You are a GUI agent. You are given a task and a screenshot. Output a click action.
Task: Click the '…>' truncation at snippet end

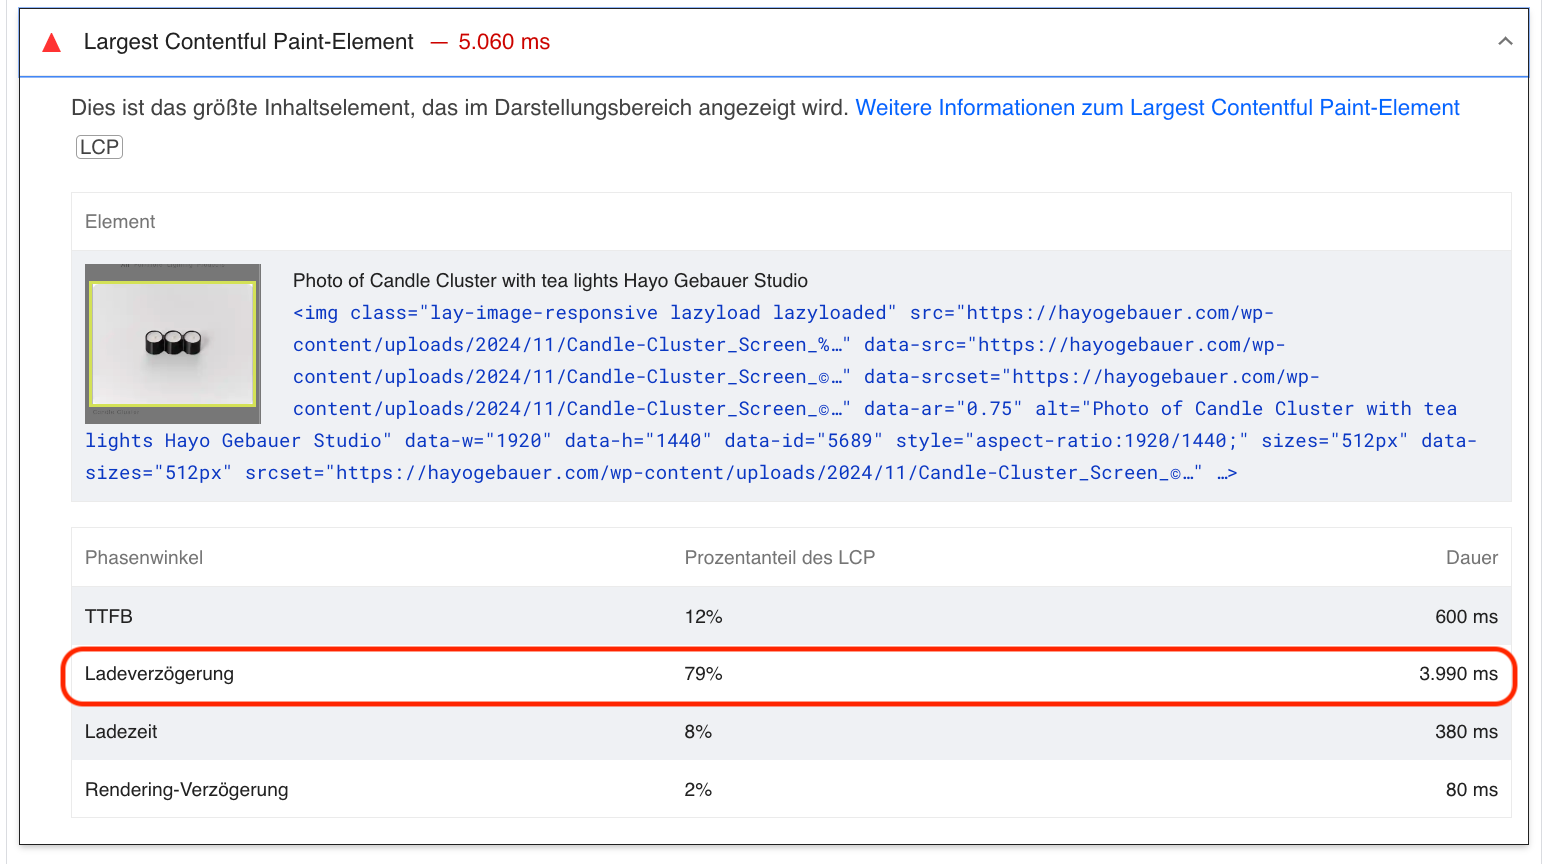1227,473
